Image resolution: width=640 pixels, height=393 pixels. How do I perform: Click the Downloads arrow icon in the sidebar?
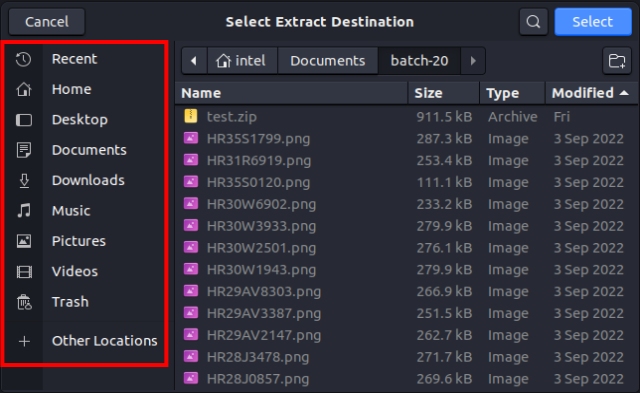tap(24, 181)
